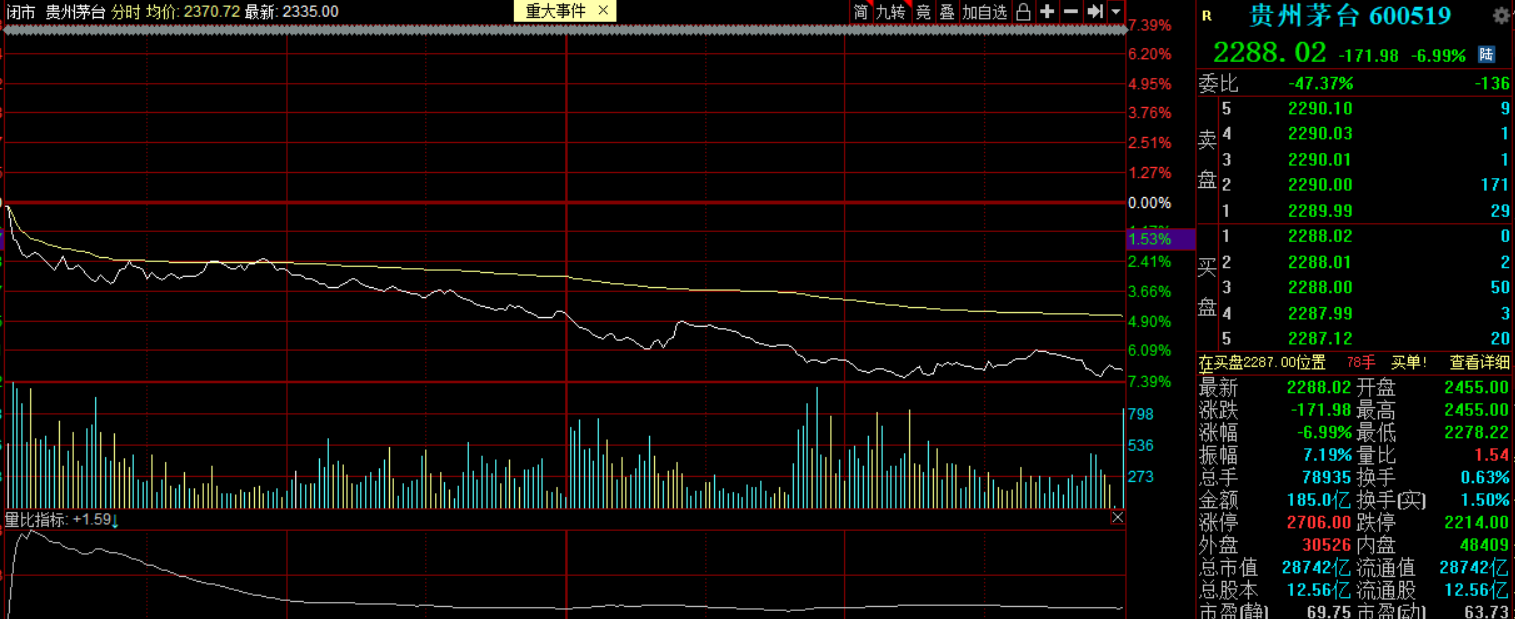The image size is (1515, 619).
Task: Click the 涨幅 value -6.99% in details
Action: (1325, 433)
